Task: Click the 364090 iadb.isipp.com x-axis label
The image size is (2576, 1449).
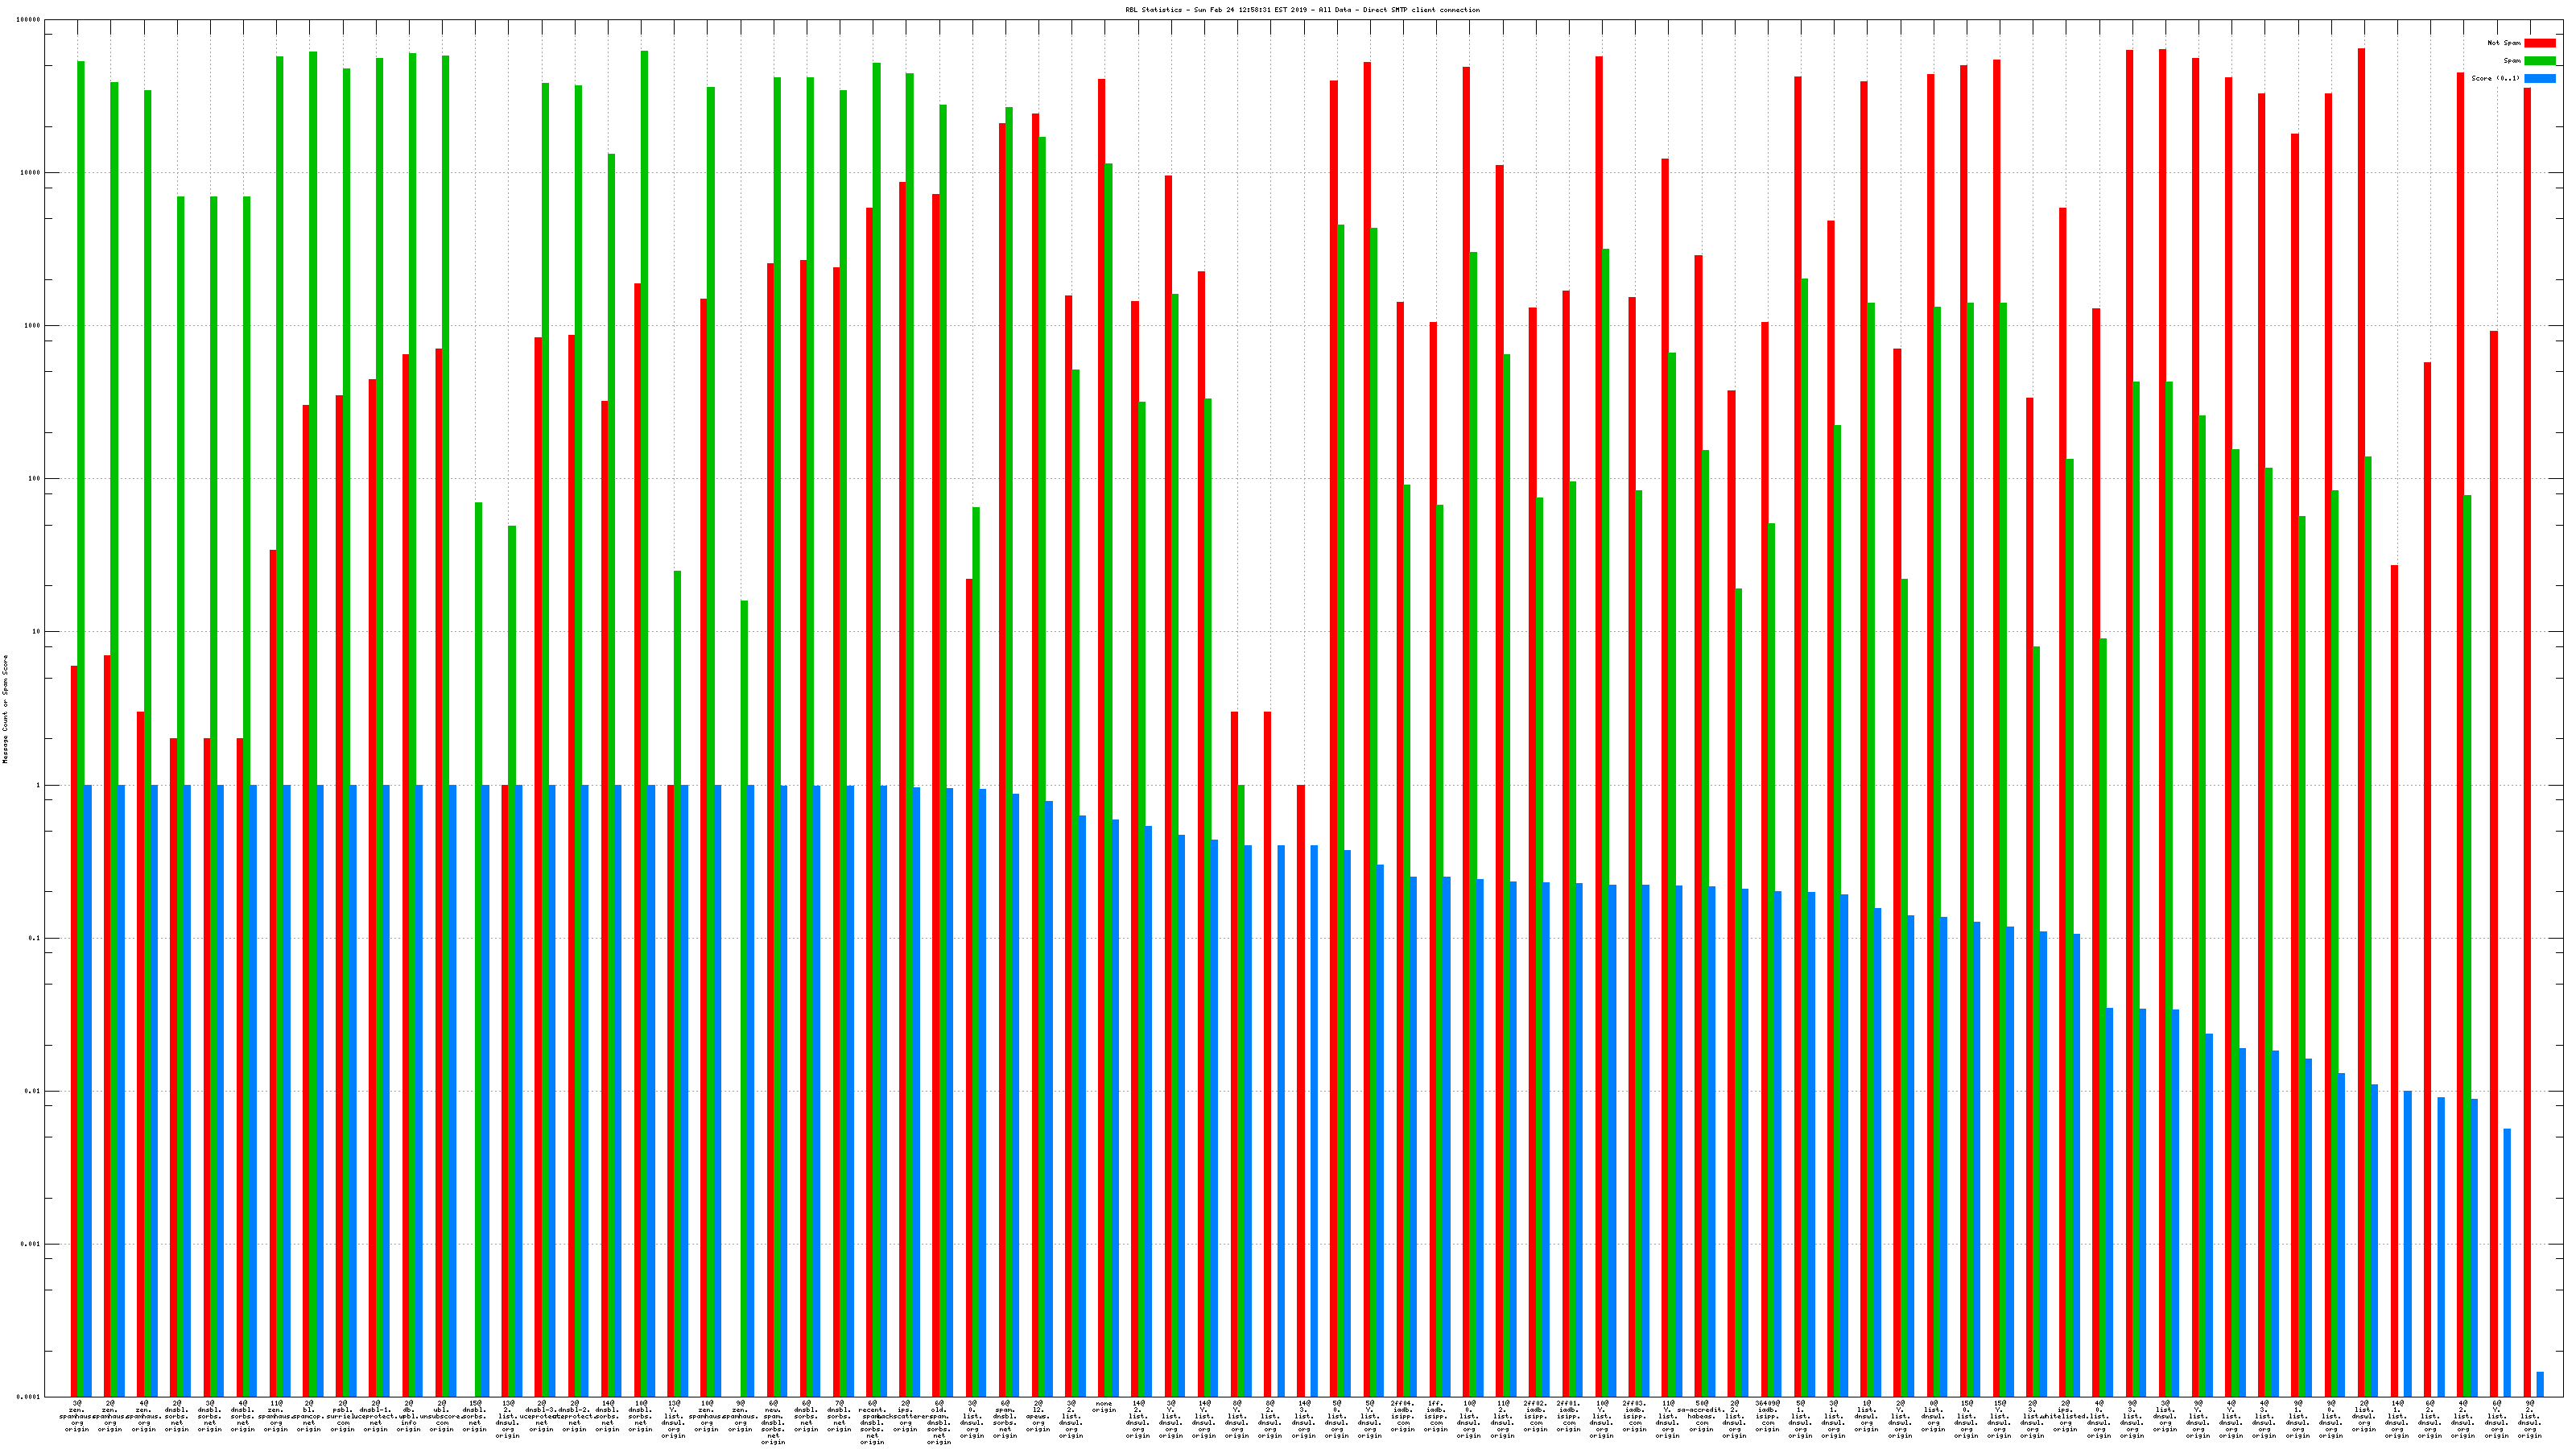Action: [x=1767, y=1416]
